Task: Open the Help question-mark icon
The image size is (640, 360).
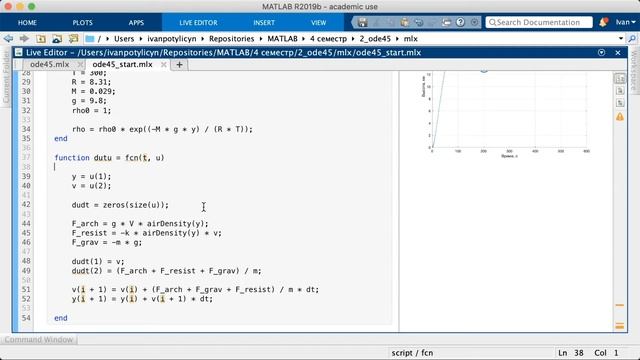Action: click(460, 22)
